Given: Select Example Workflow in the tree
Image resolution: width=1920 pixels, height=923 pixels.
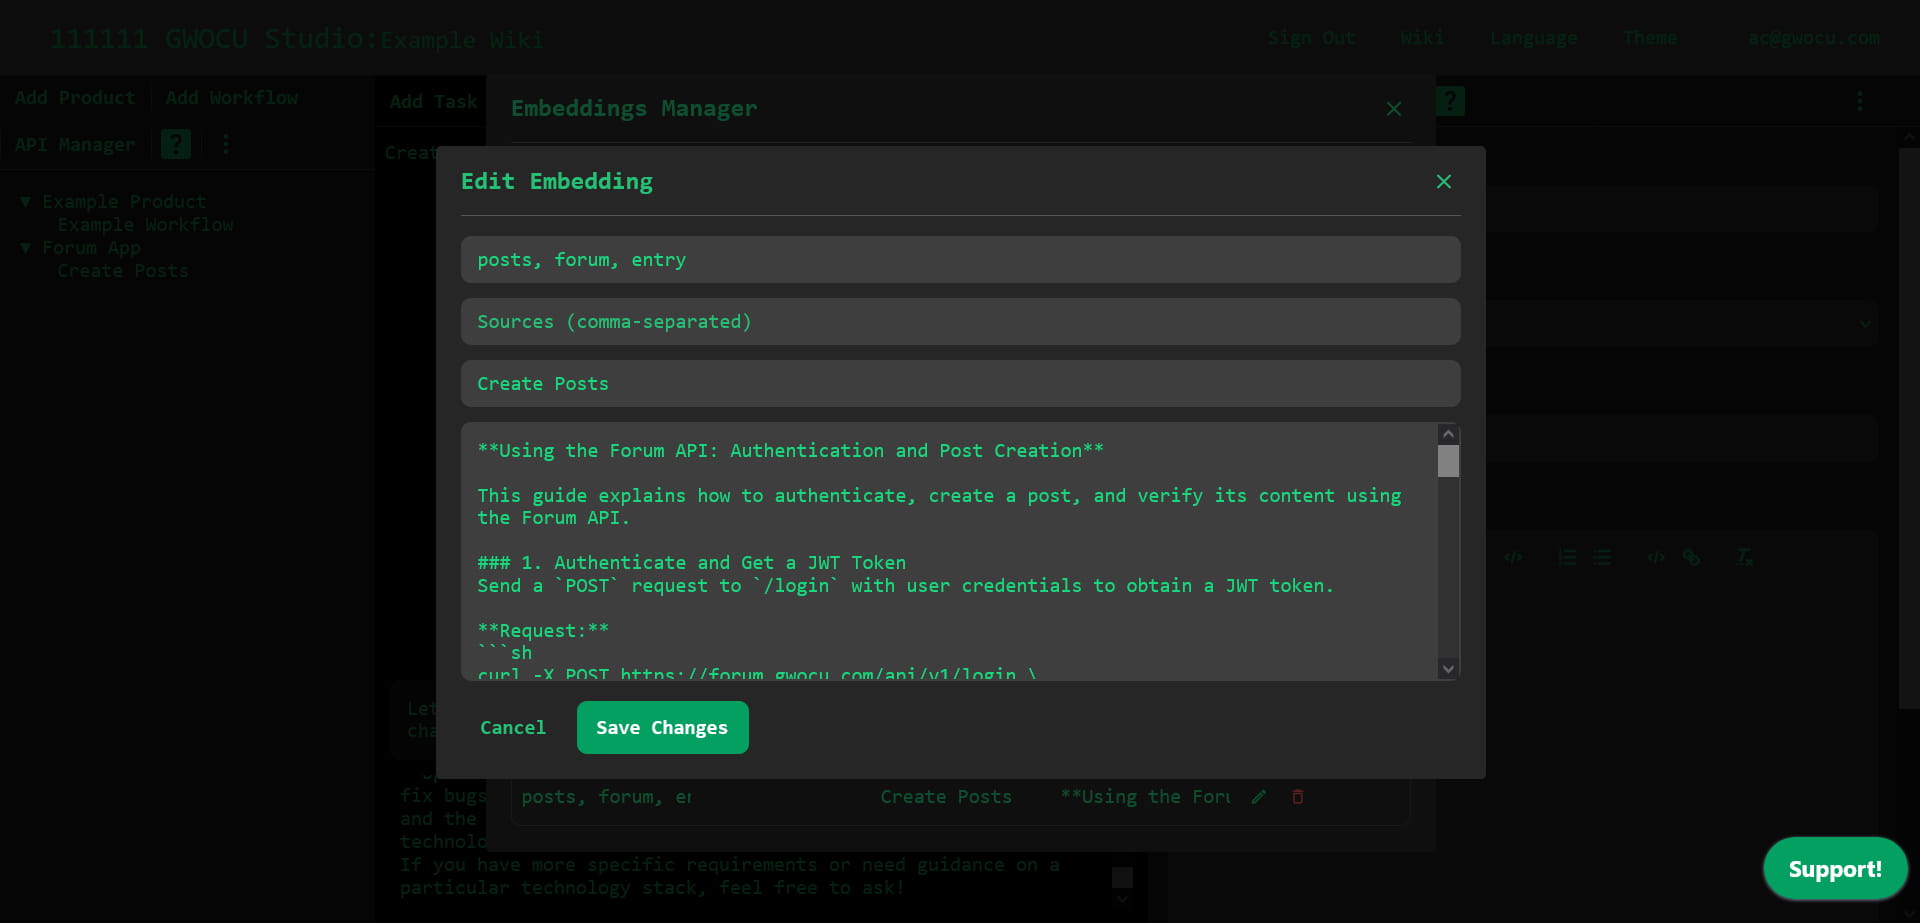Looking at the screenshot, I should point(145,225).
